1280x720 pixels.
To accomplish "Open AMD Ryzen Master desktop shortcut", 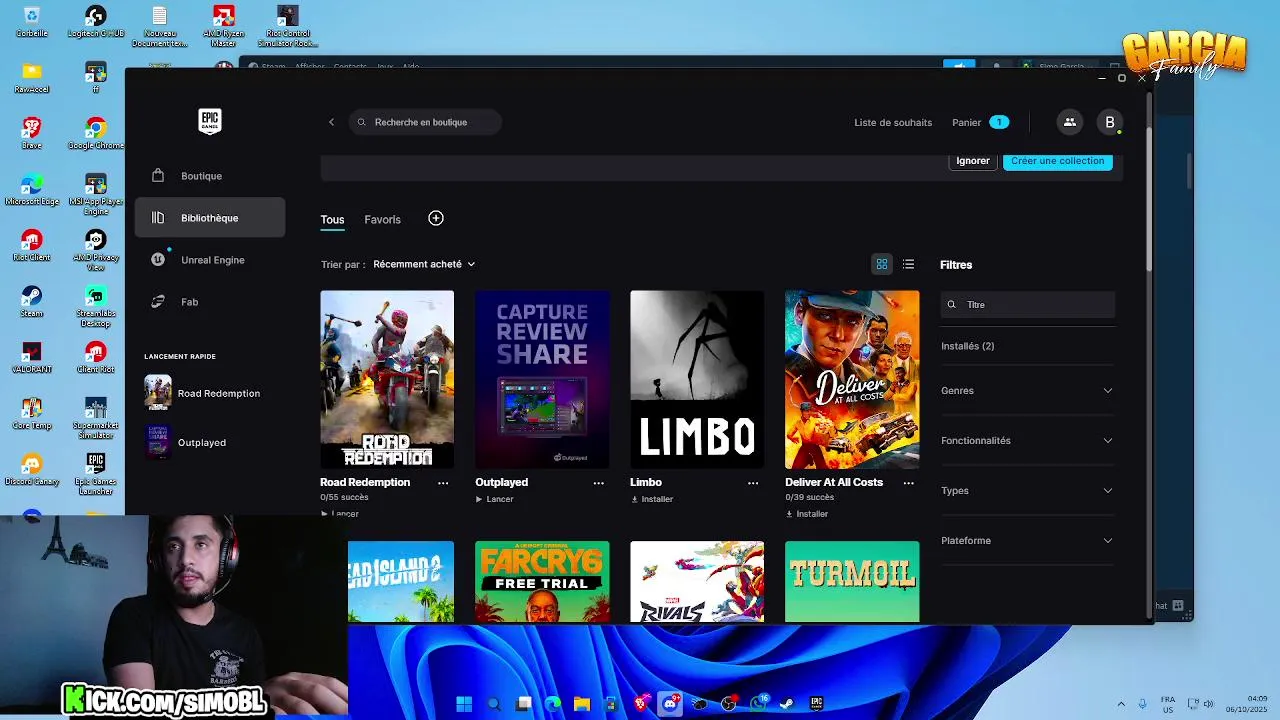I will (x=224, y=26).
